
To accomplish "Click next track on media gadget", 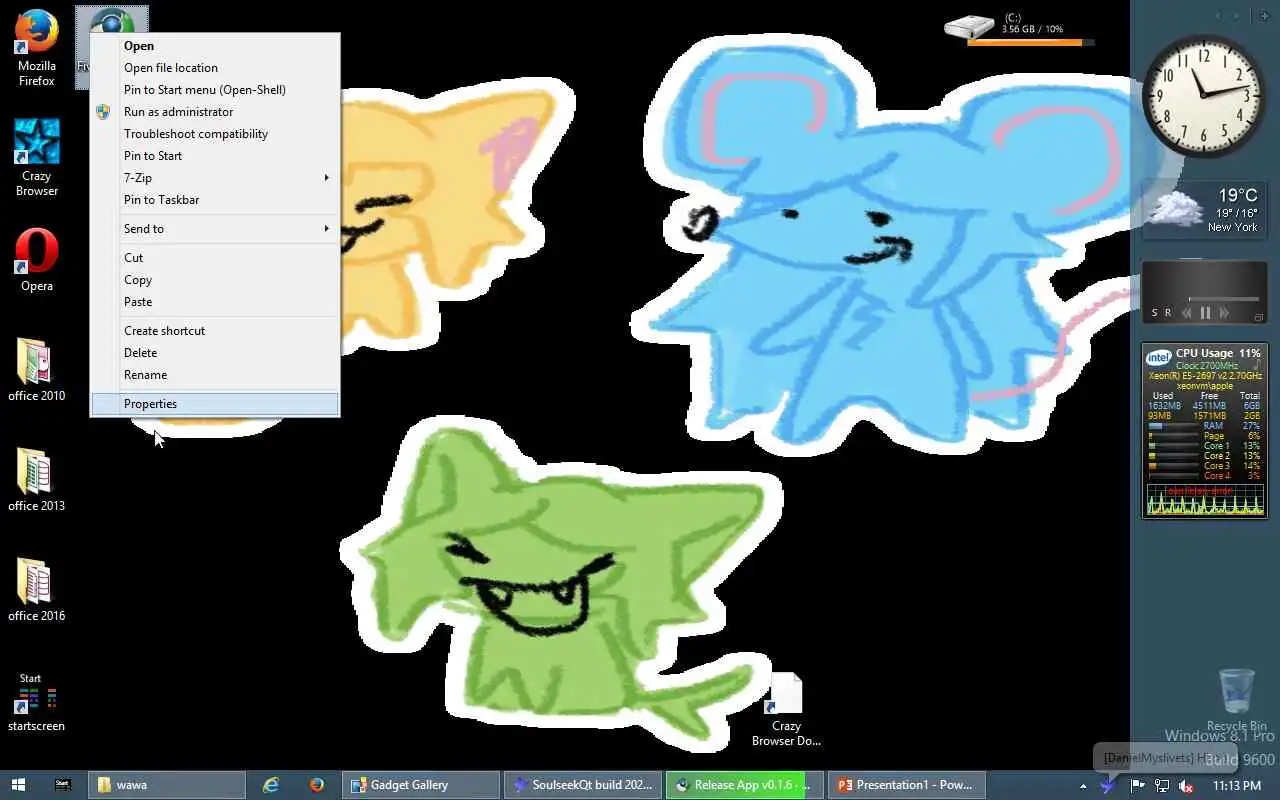I will [1223, 313].
